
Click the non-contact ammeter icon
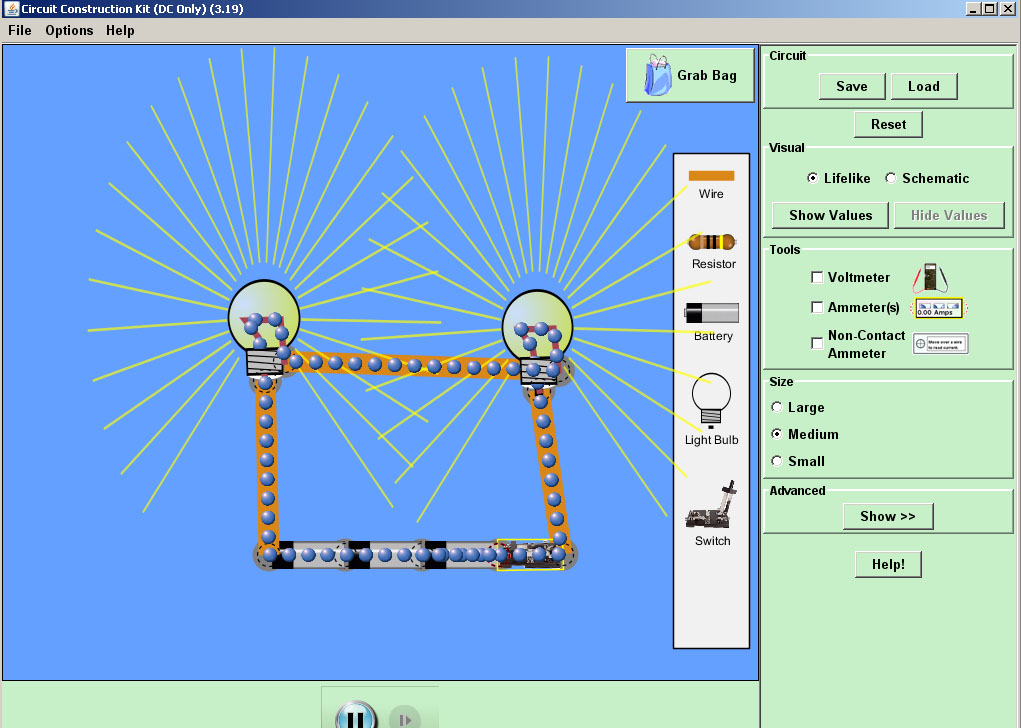pos(941,343)
